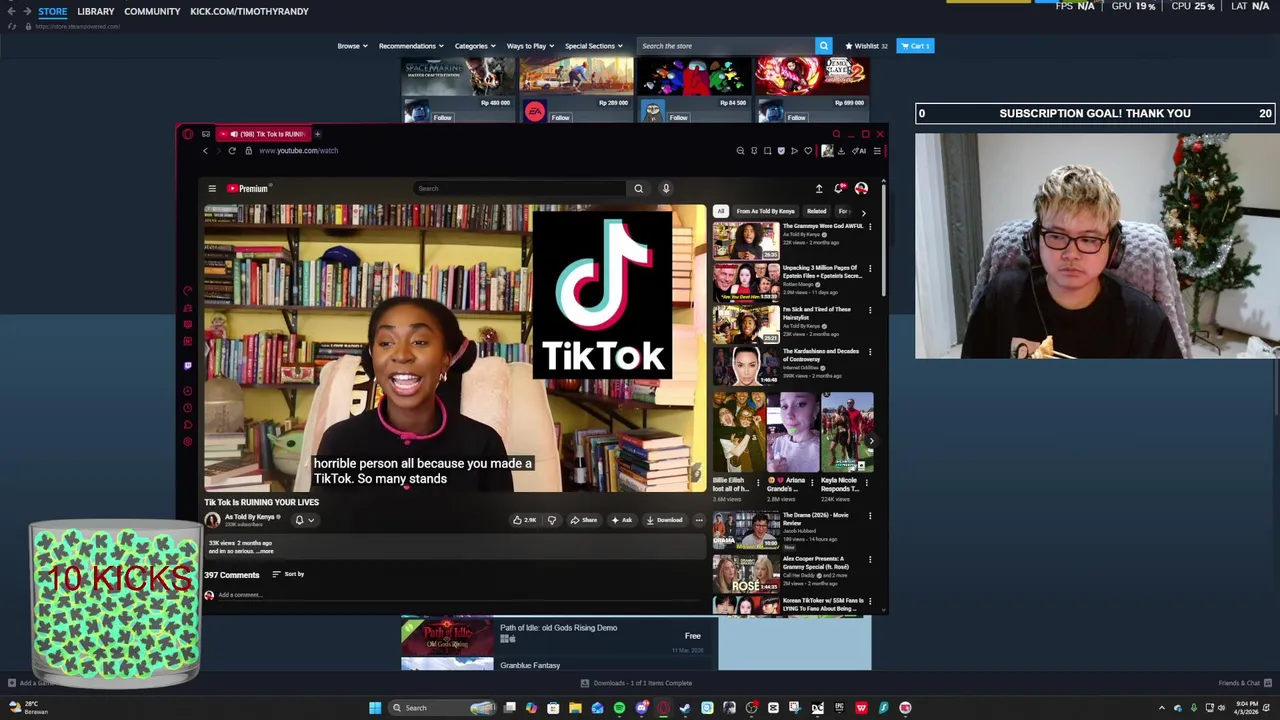The width and height of the screenshot is (1280, 720).
Task: Open KICK.COM/TIMOTHYRANDY profile tab
Action: point(249,11)
